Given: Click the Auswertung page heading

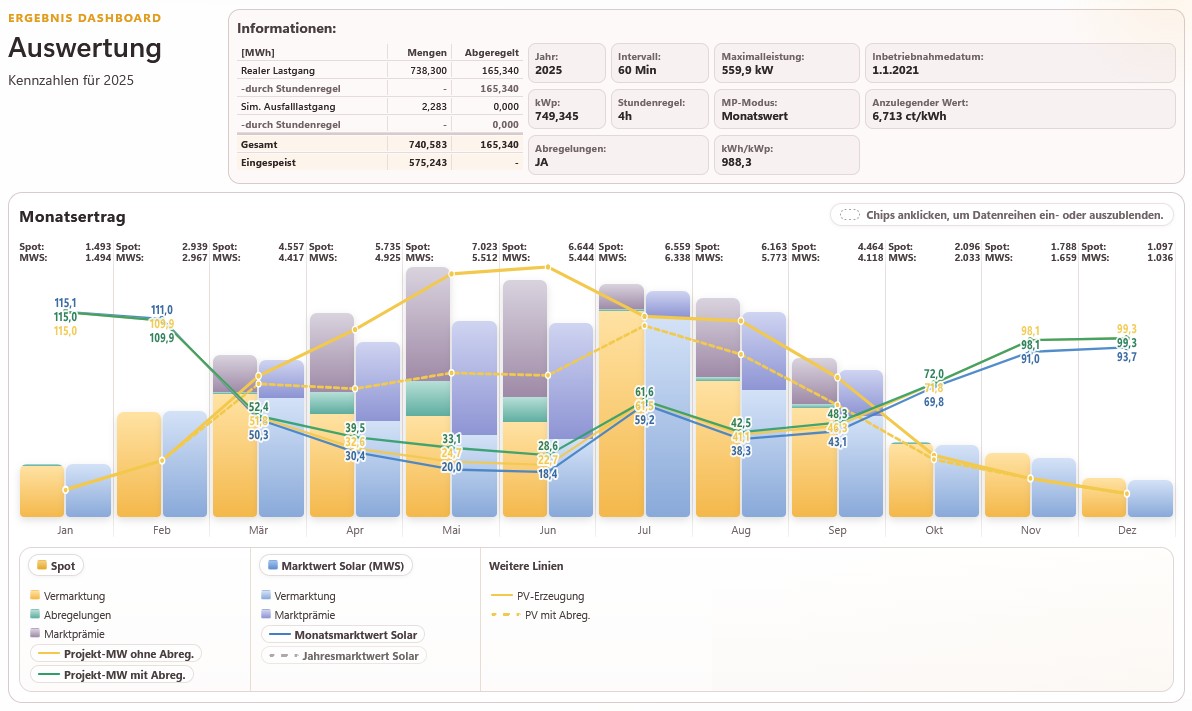Looking at the screenshot, I should [x=84, y=48].
